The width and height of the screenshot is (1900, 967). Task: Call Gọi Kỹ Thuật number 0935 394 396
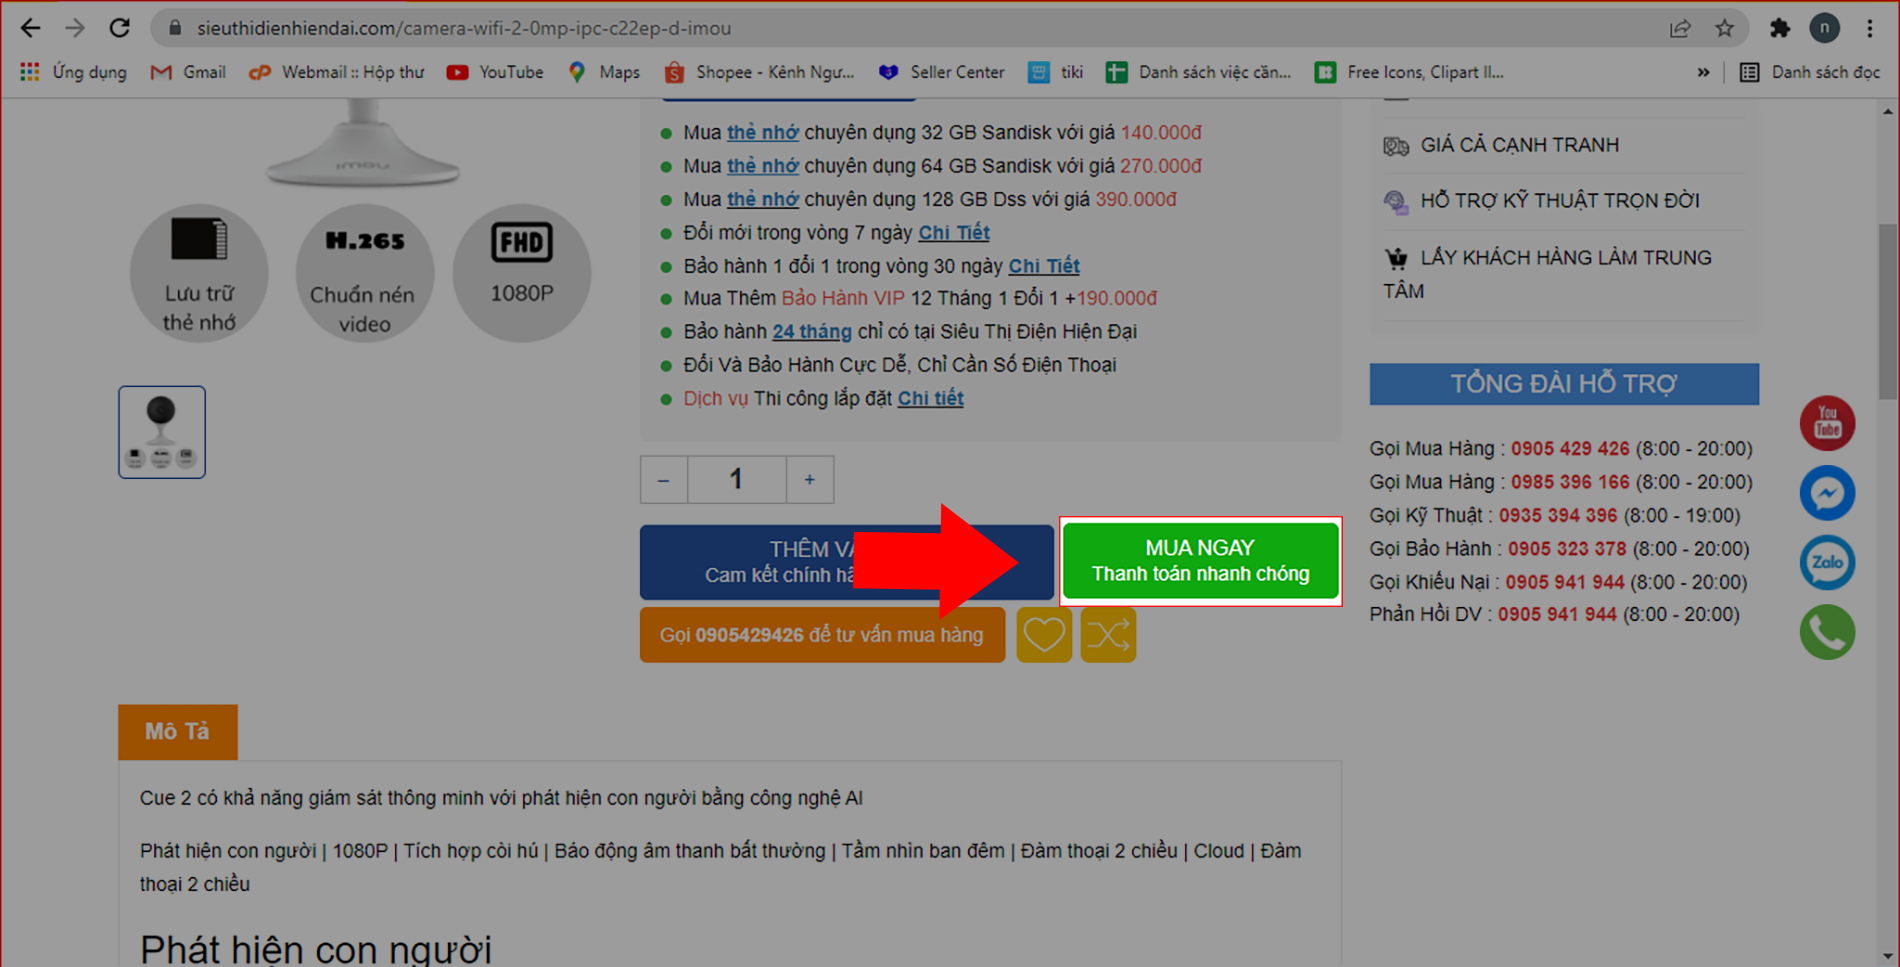(1558, 516)
